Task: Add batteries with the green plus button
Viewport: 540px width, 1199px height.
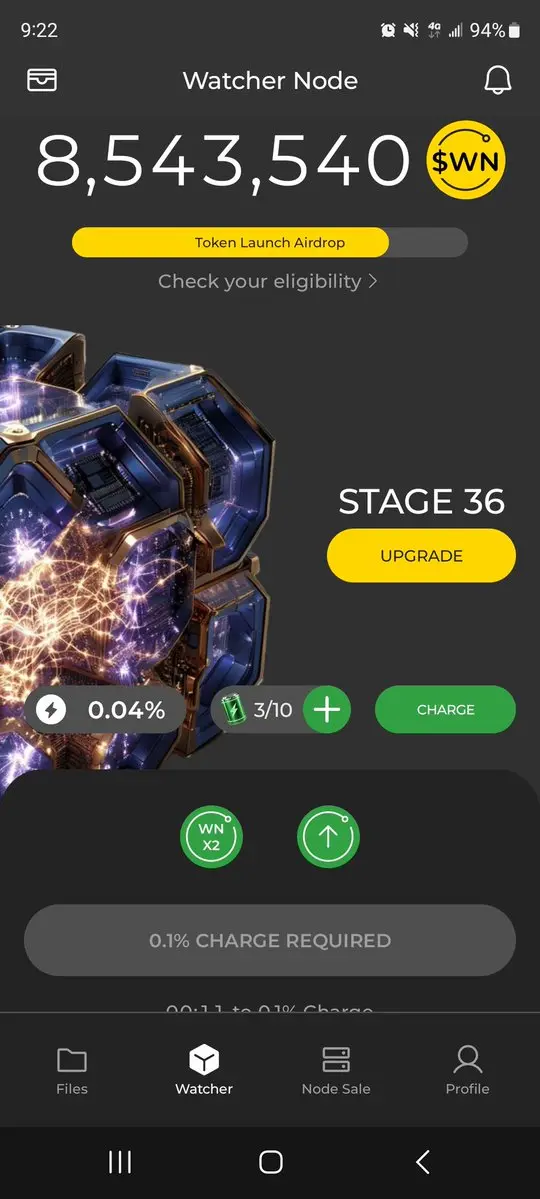Action: [x=327, y=710]
